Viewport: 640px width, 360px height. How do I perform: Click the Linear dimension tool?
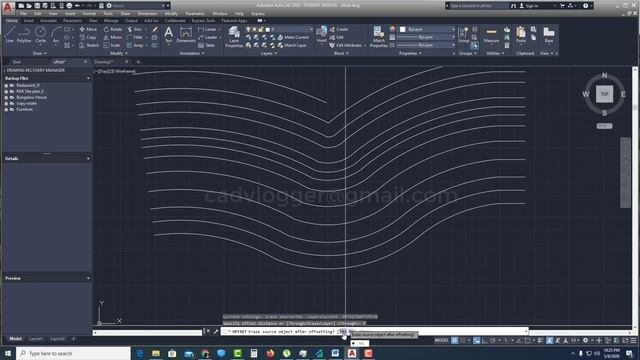(207, 29)
